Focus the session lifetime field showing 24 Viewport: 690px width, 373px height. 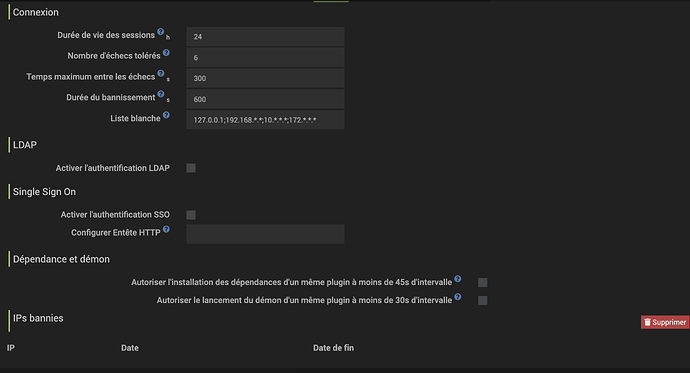click(265, 37)
